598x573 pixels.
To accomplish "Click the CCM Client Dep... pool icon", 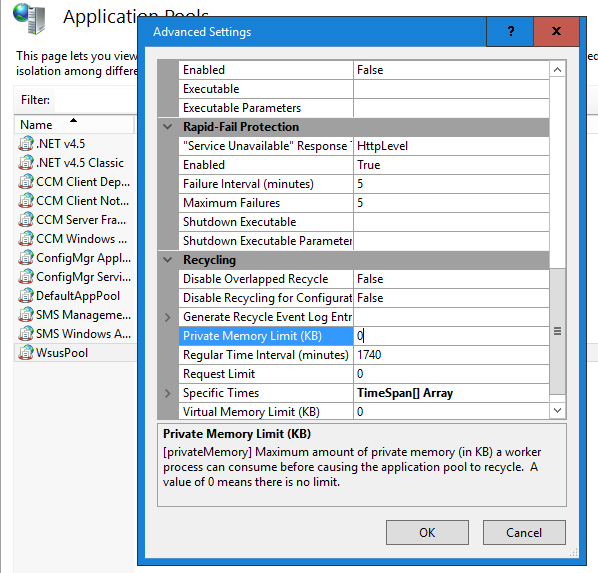I will point(26,182).
